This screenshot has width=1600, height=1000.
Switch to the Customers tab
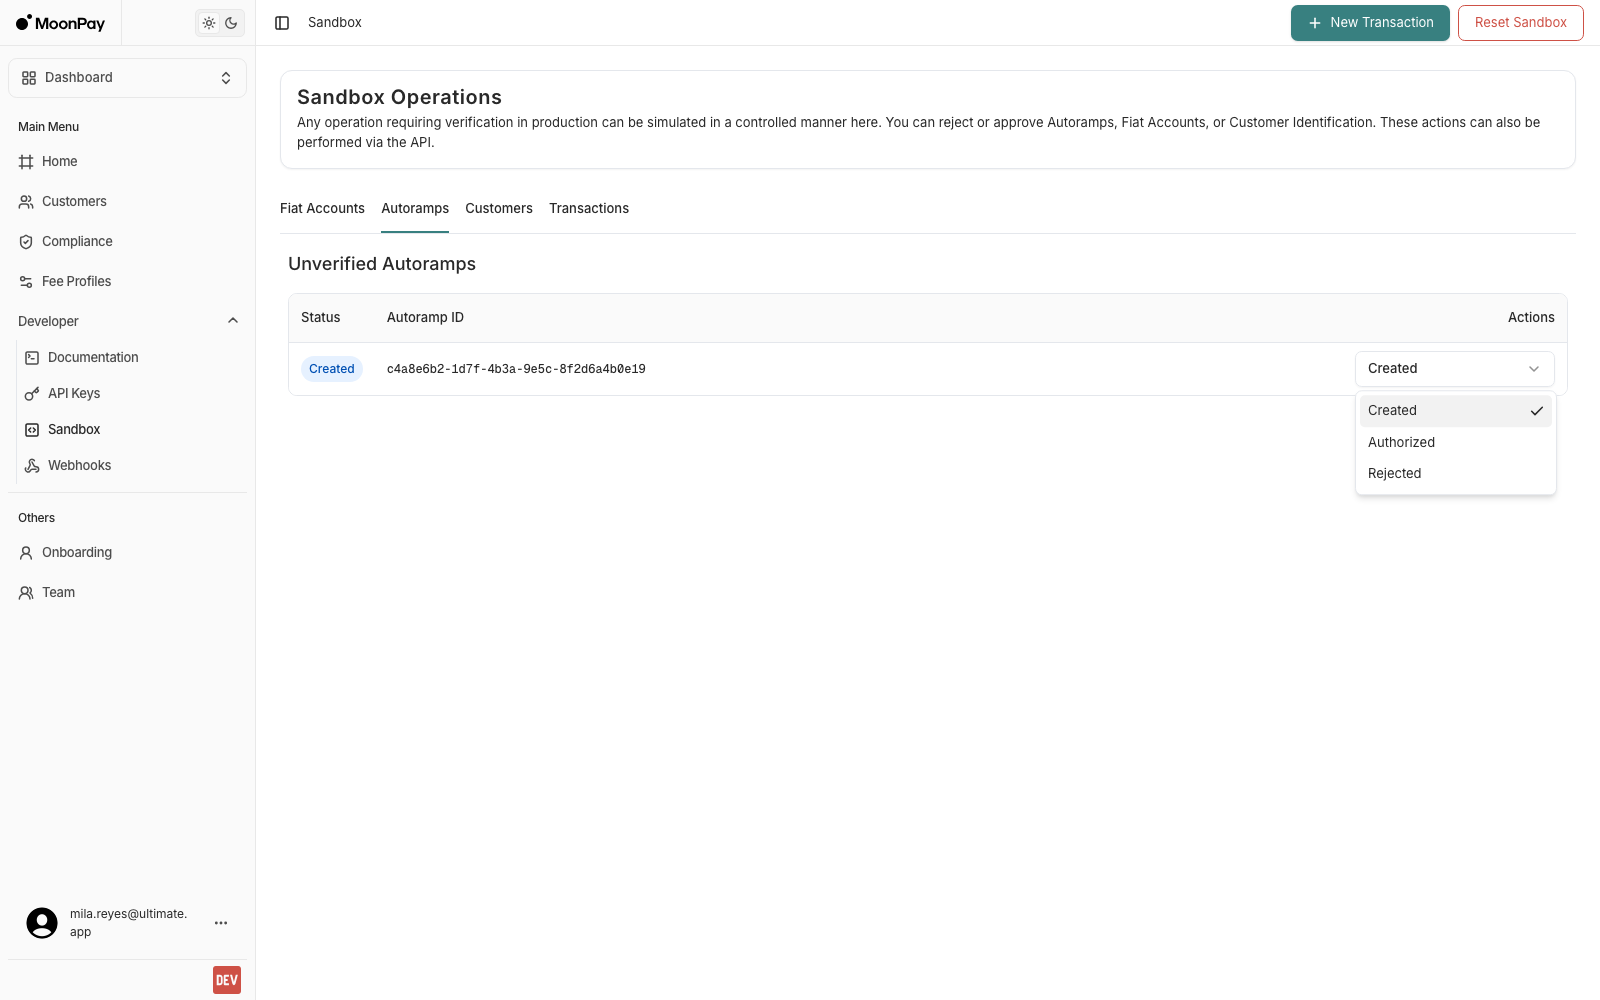click(x=499, y=209)
